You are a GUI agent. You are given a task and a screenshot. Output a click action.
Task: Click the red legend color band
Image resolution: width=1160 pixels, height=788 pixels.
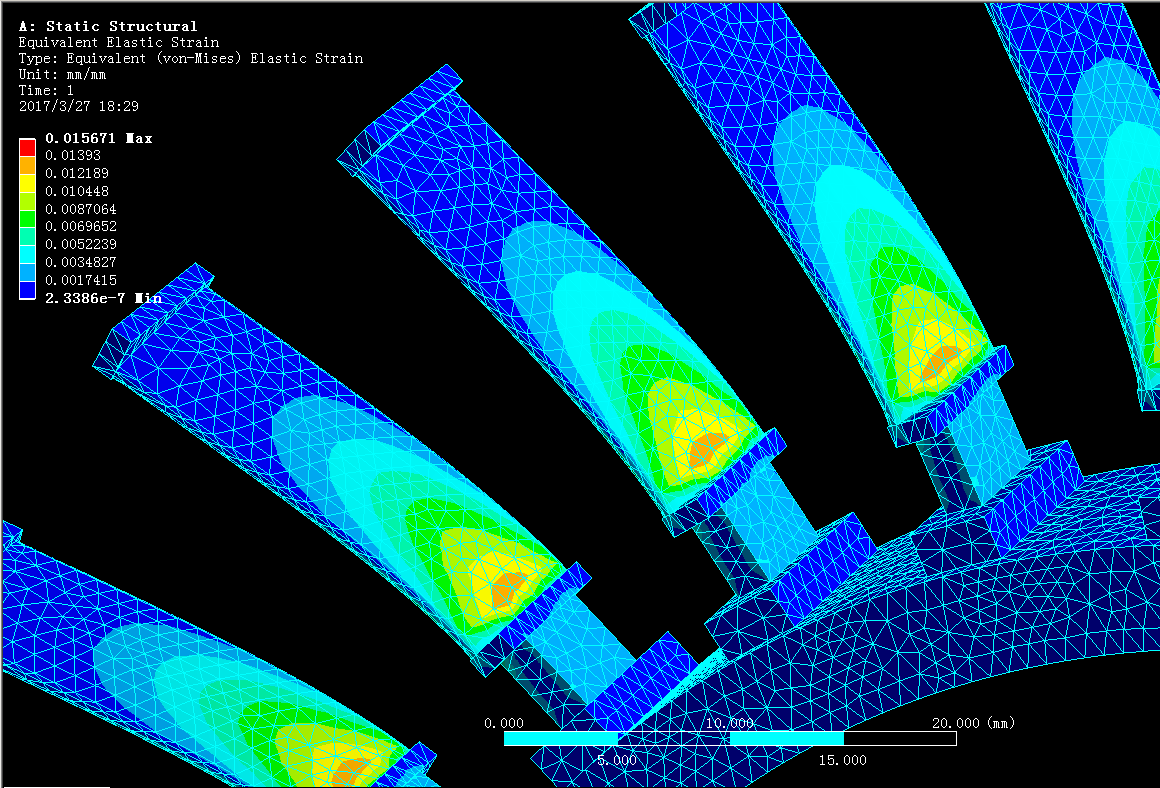click(x=27, y=147)
